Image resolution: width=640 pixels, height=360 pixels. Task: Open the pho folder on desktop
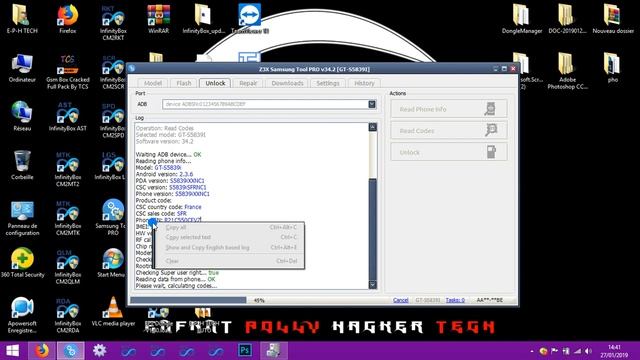click(612, 67)
